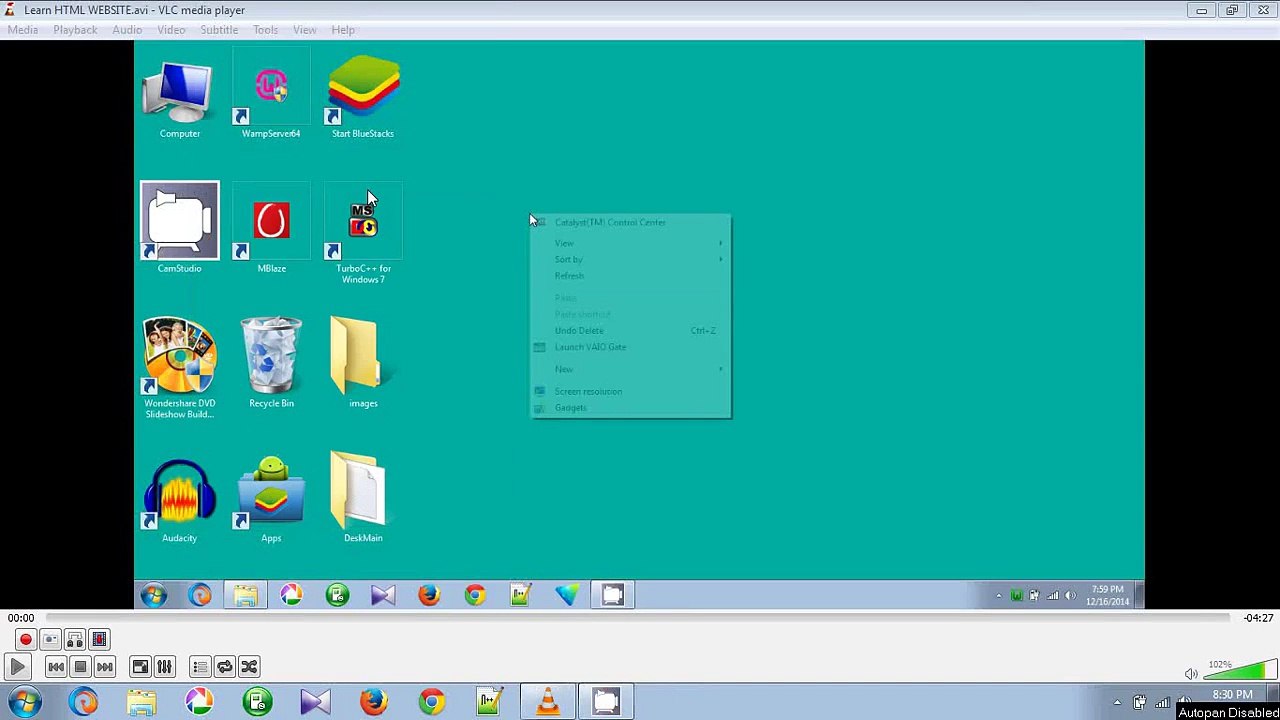
Task: Click the frame-by-frame button
Action: [x=99, y=640]
